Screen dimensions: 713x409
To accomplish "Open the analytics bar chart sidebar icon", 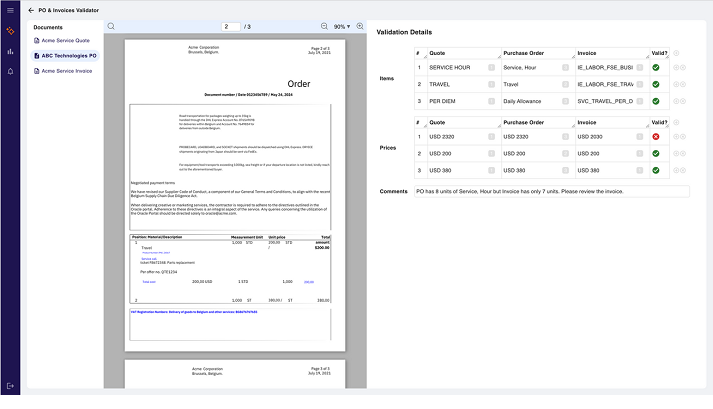I will [10, 50].
